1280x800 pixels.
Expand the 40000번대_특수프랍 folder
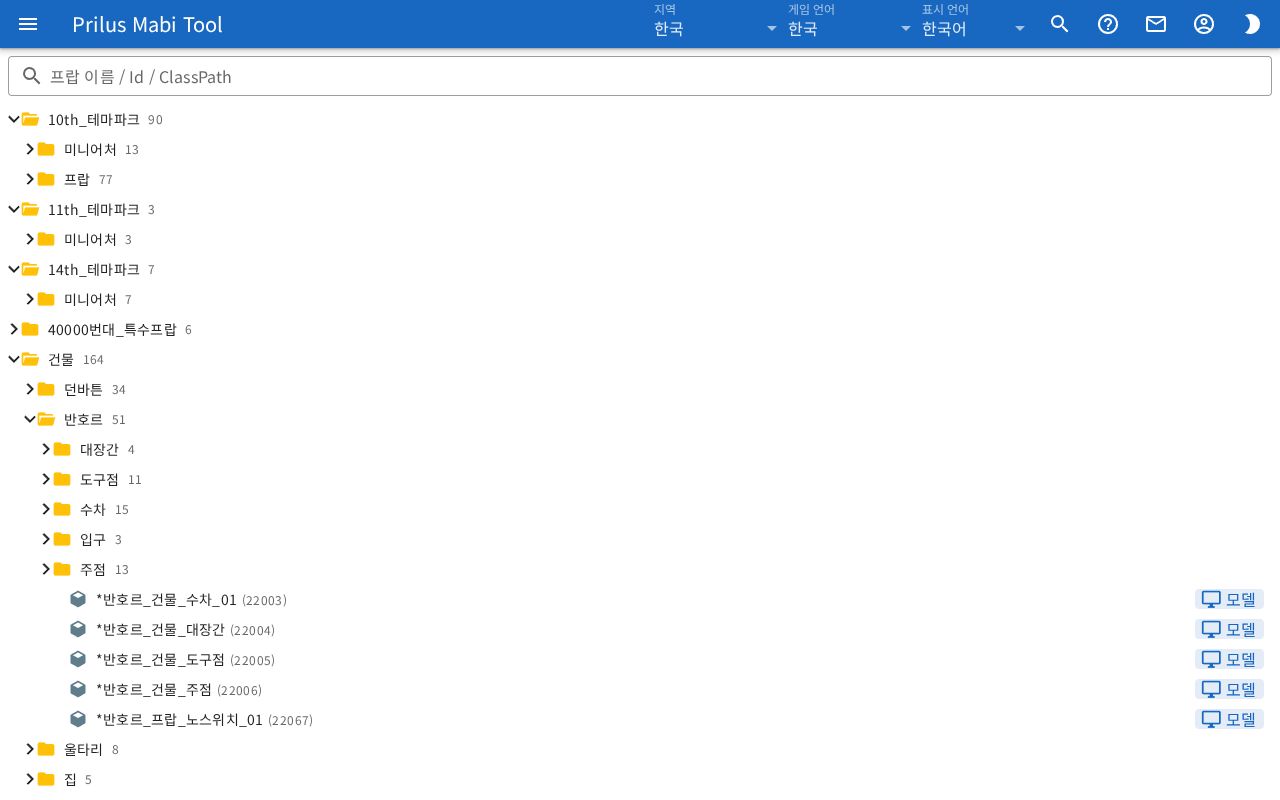click(x=14, y=329)
